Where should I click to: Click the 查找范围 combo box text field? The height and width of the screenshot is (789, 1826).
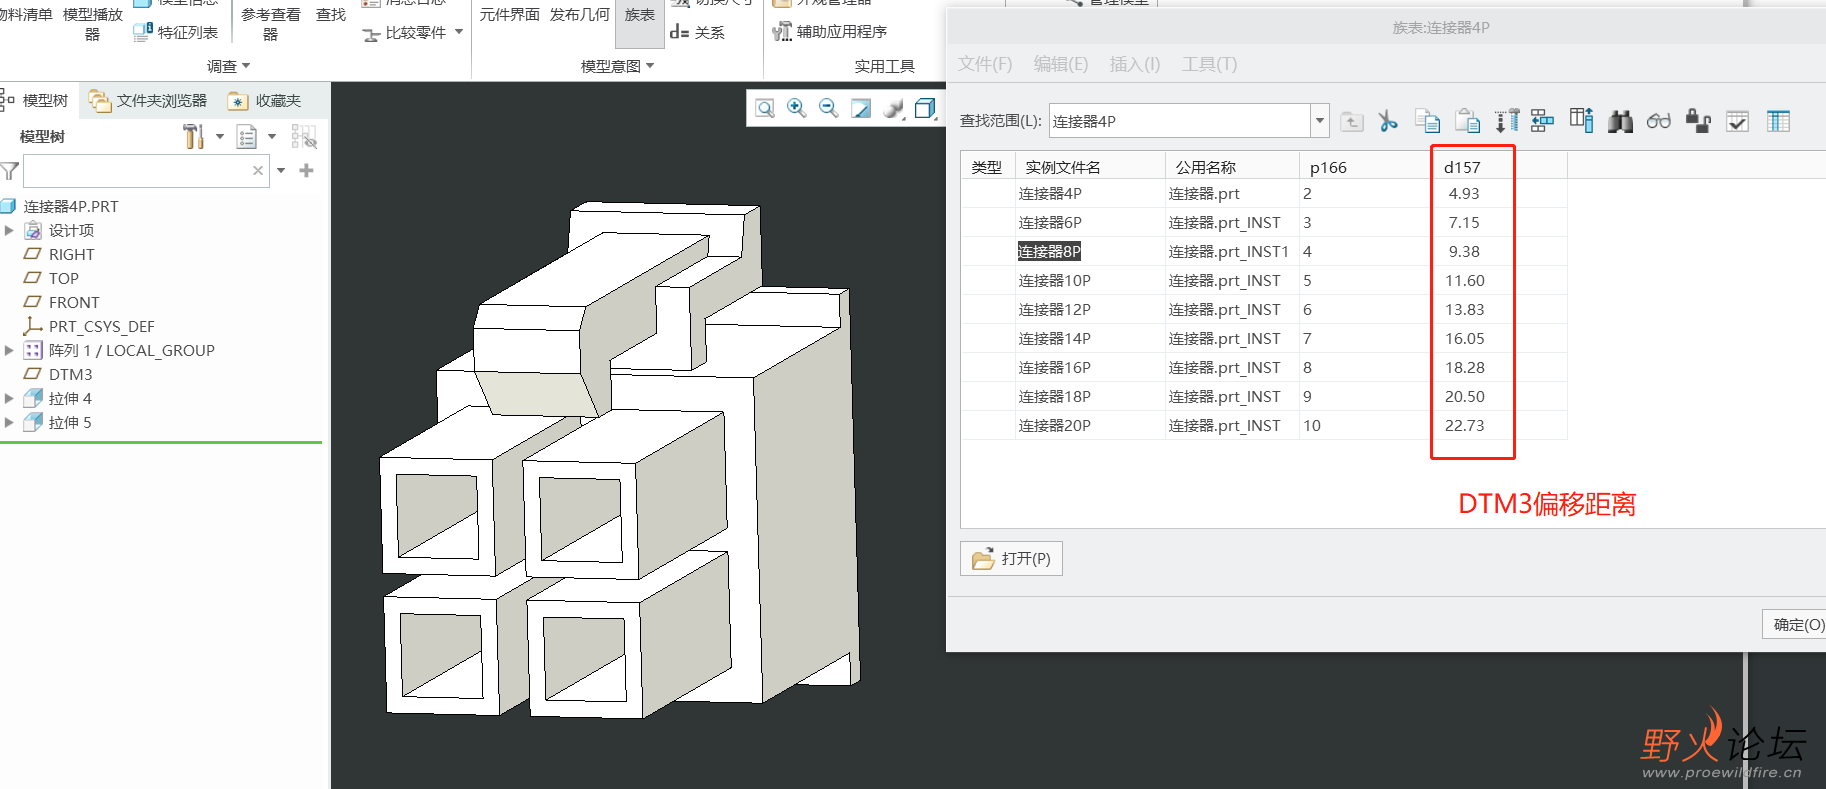pyautogui.click(x=1179, y=121)
